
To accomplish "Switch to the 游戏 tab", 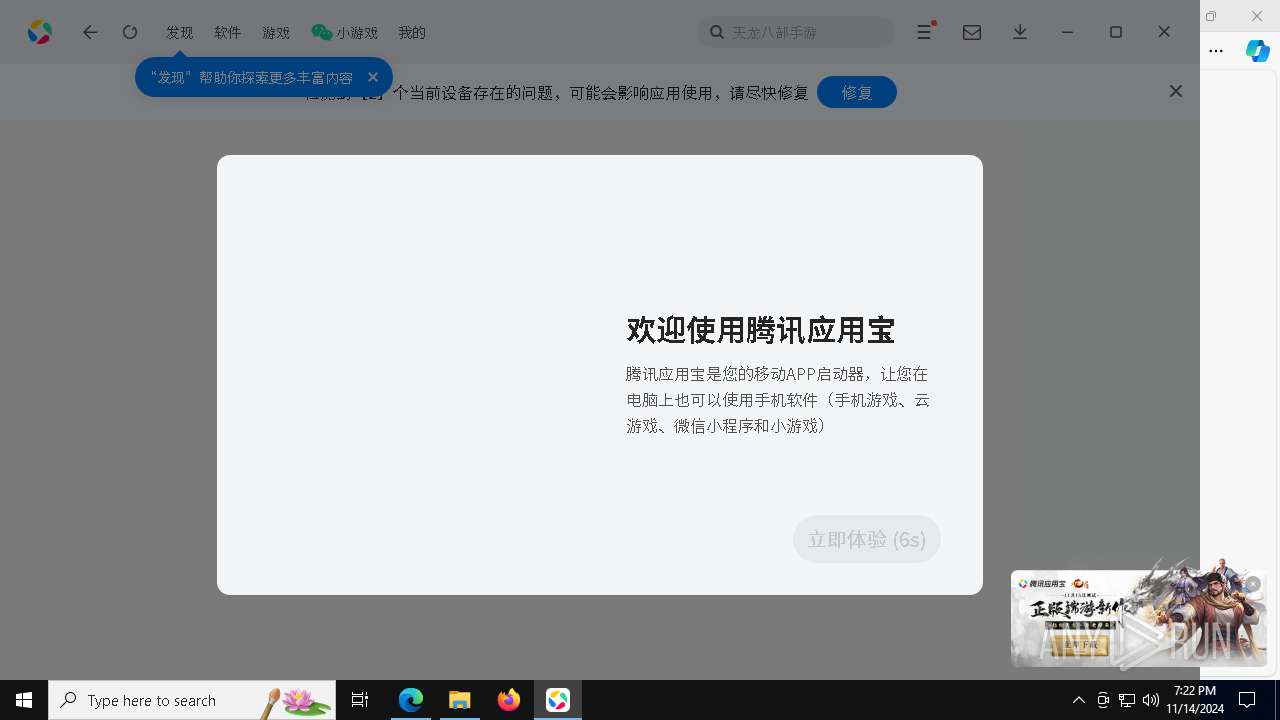I will [x=276, y=32].
